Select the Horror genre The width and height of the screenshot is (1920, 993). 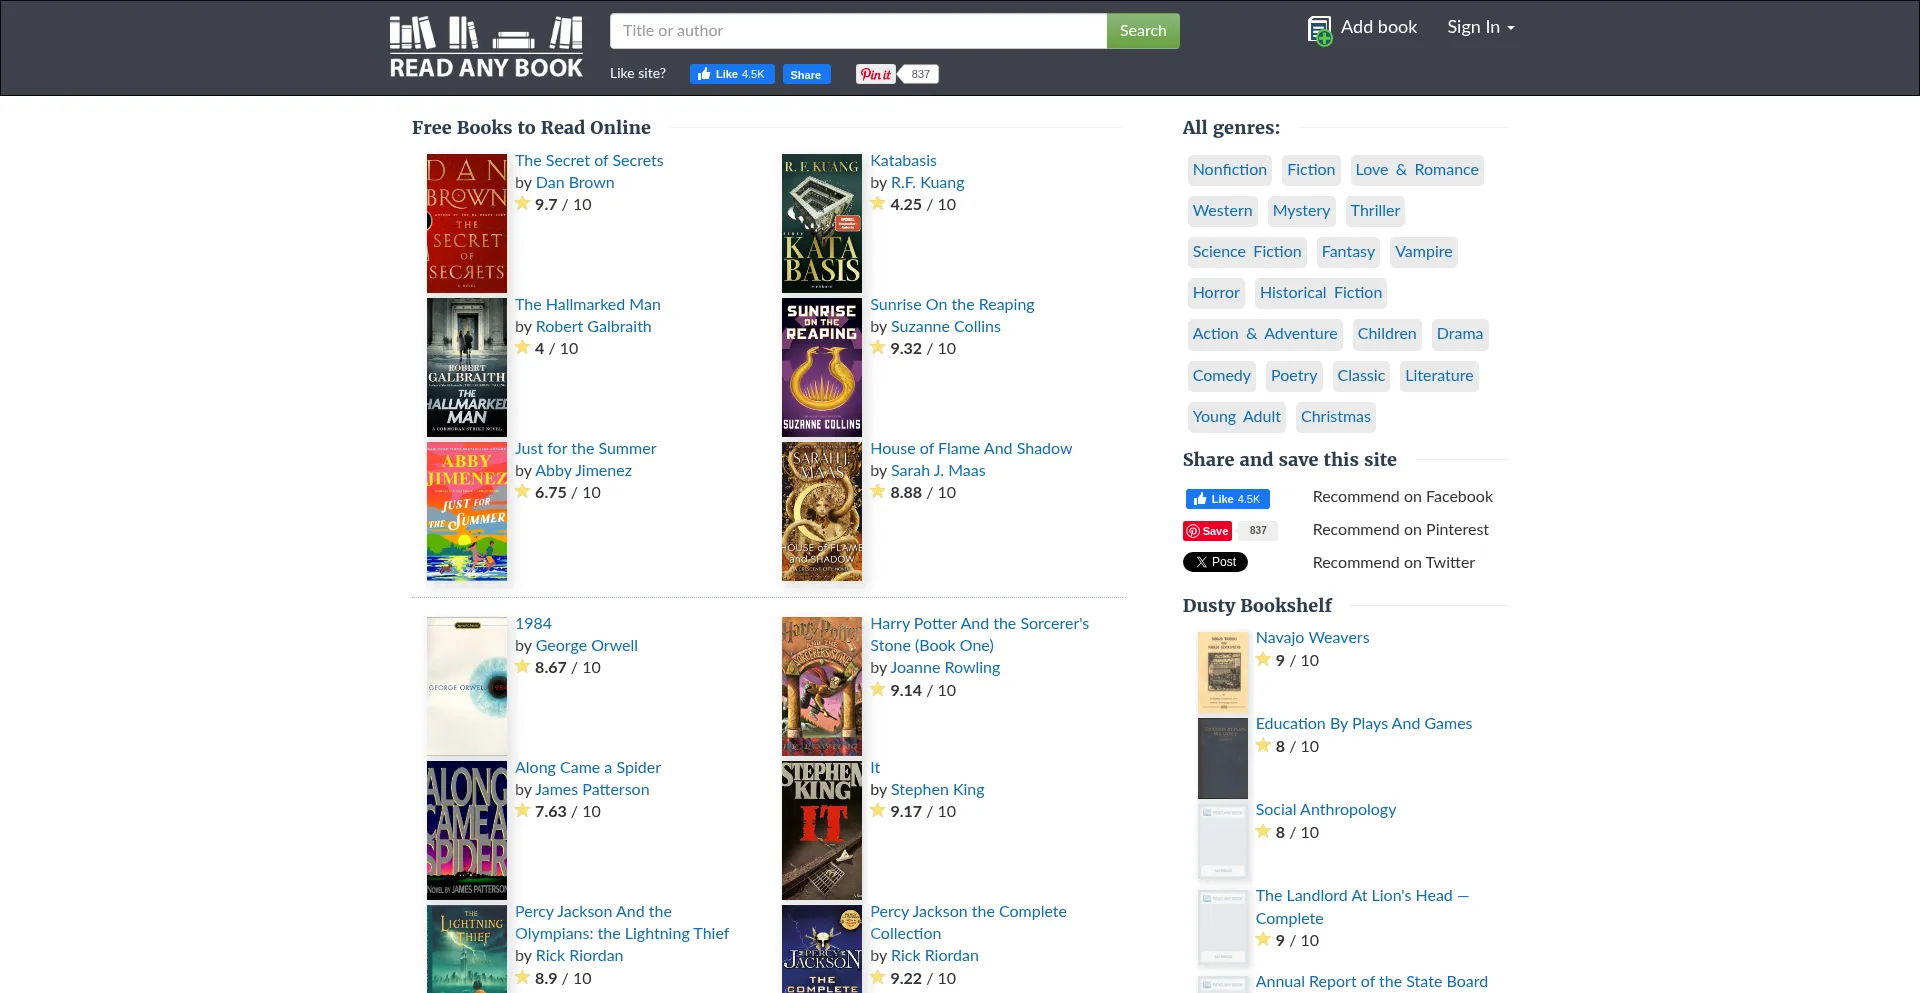pyautogui.click(x=1215, y=292)
